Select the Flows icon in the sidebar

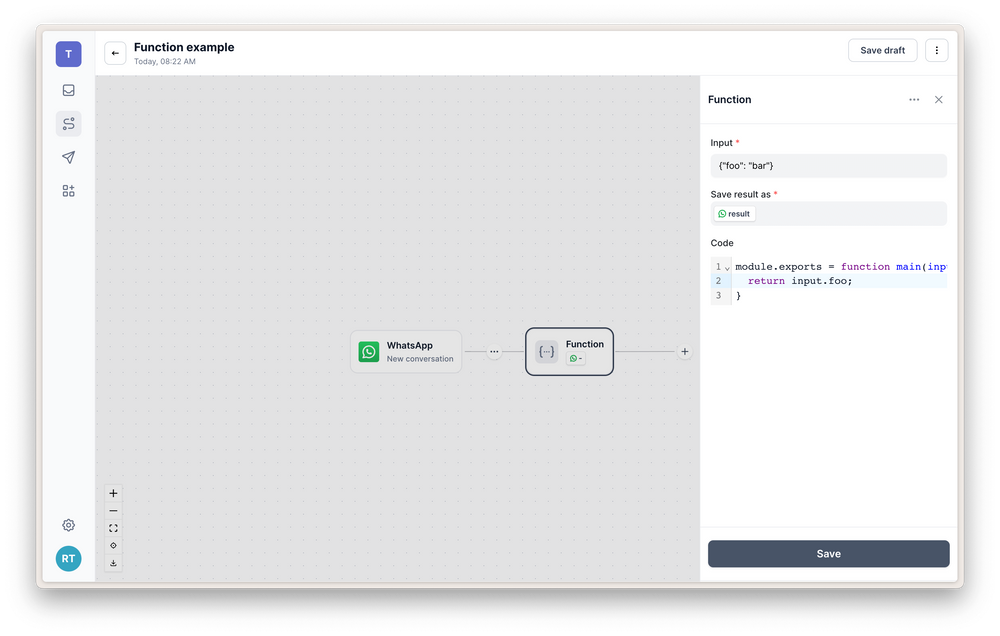[x=68, y=123]
